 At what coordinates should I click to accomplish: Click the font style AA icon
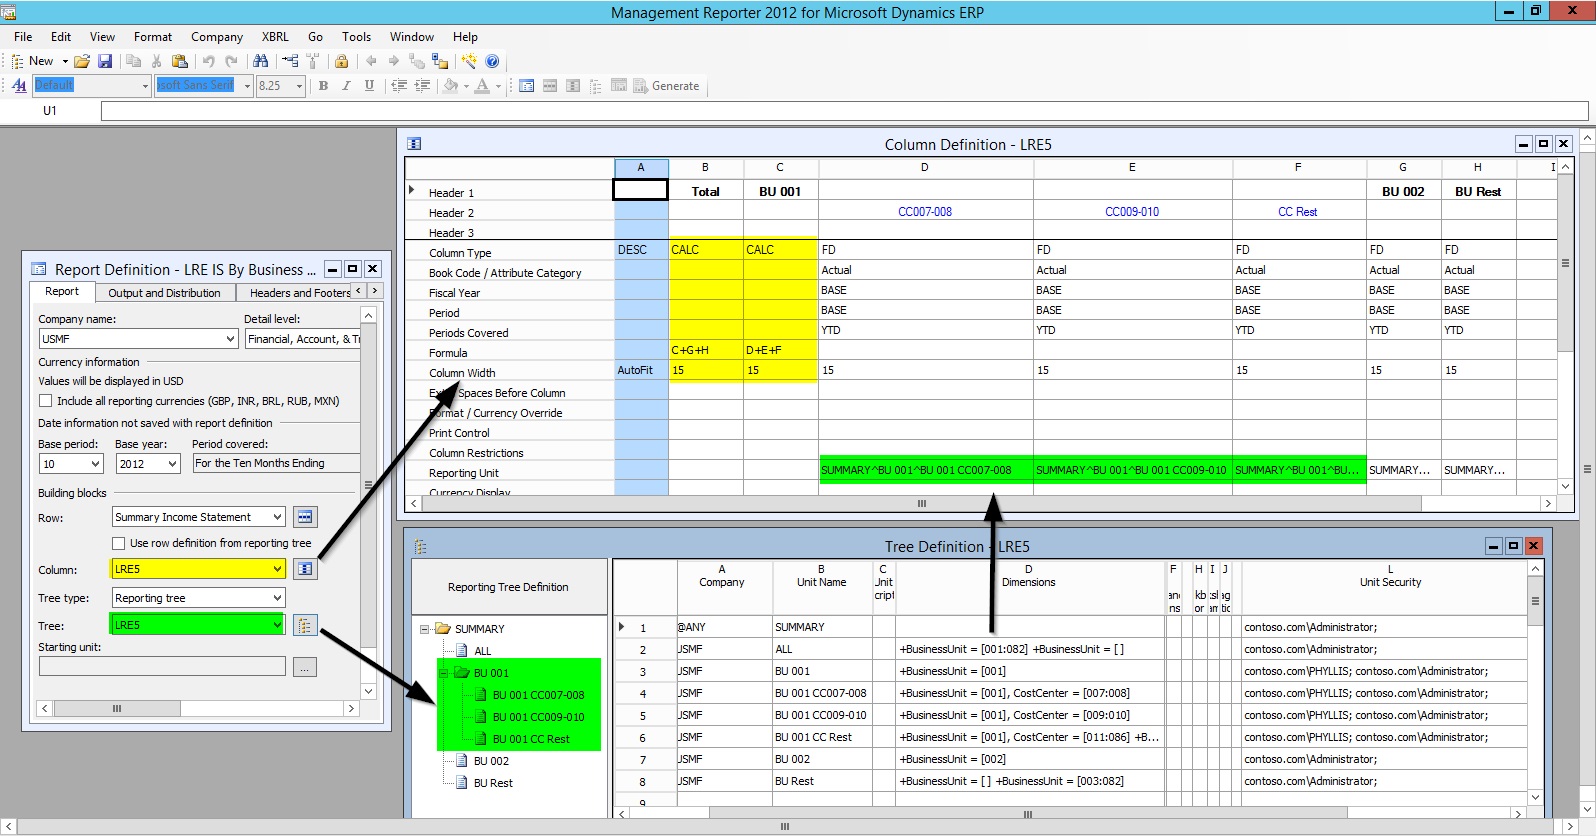[19, 86]
